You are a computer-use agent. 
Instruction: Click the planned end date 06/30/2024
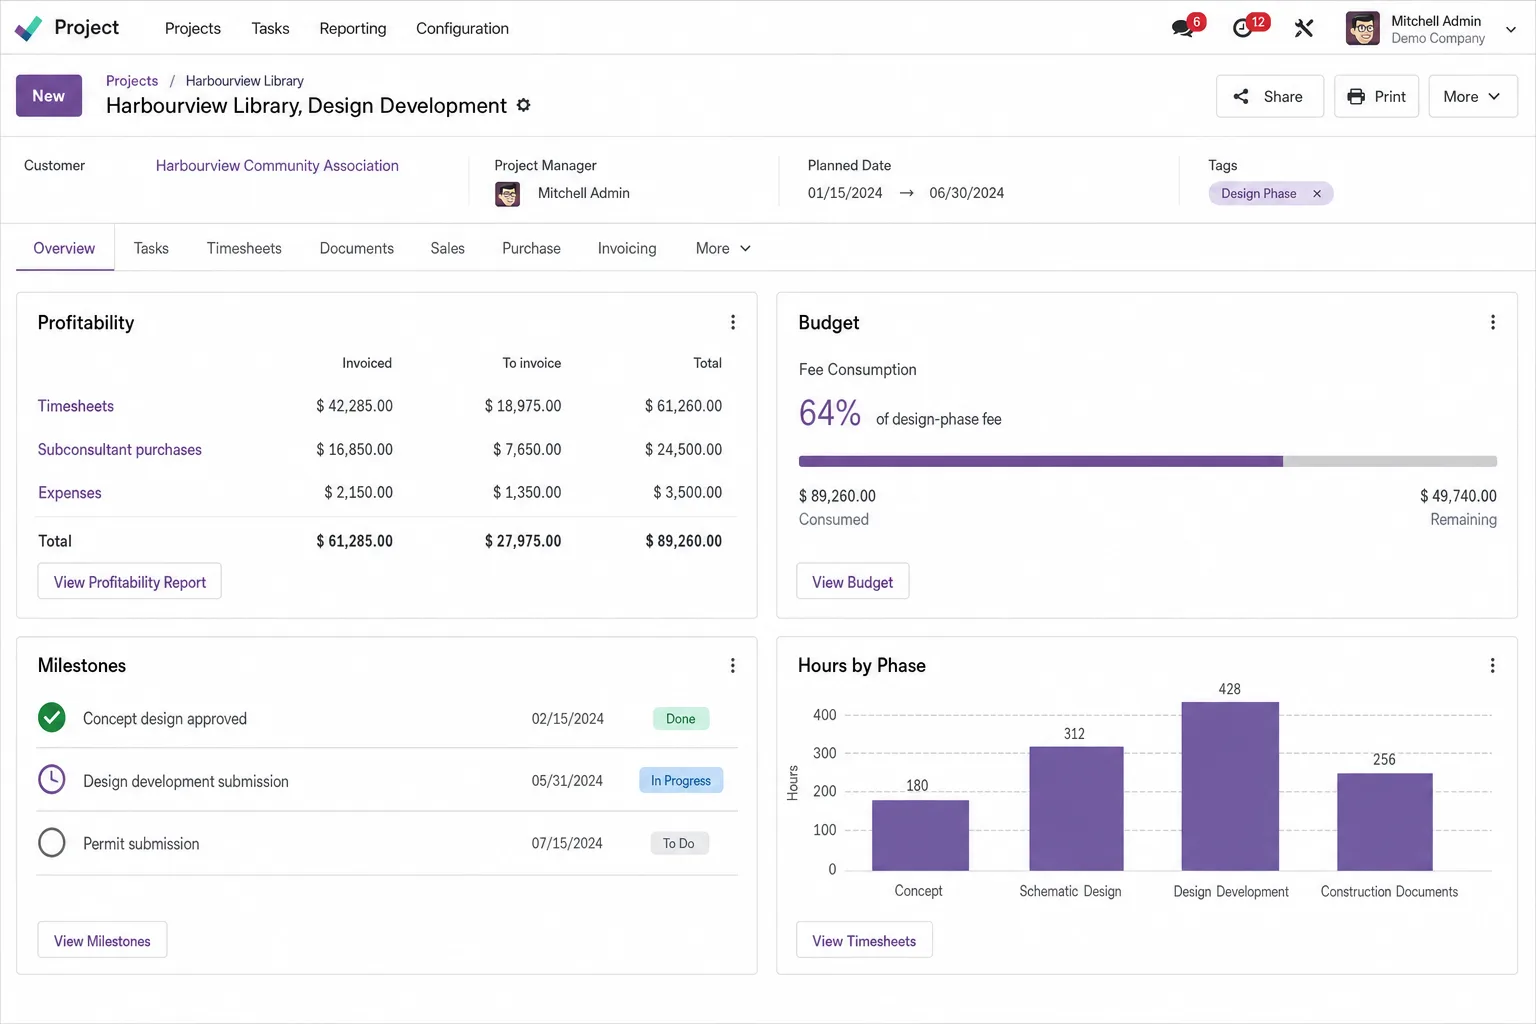tap(967, 193)
